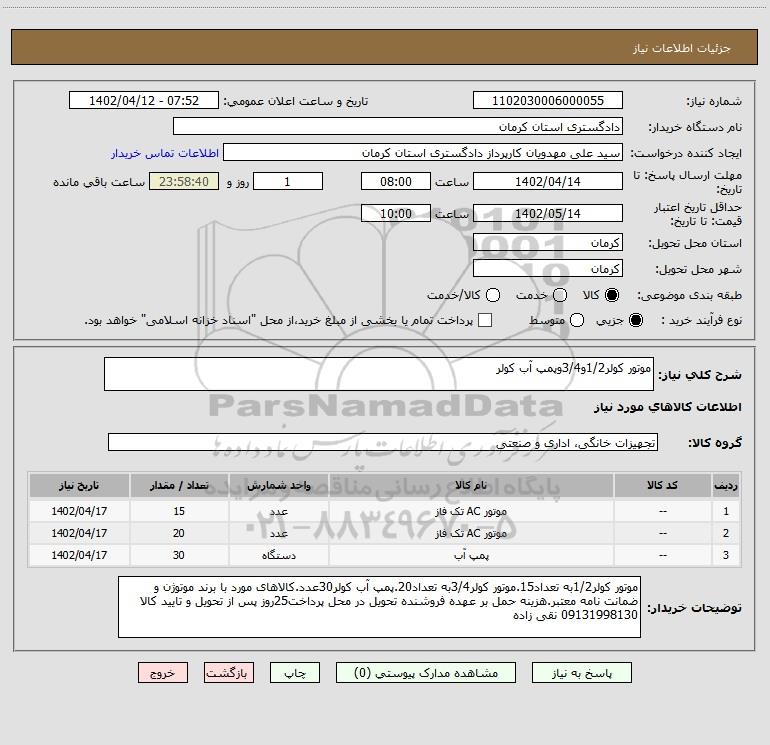Click the توضیحات خریدار text area
The width and height of the screenshot is (770, 745).
click(379, 607)
